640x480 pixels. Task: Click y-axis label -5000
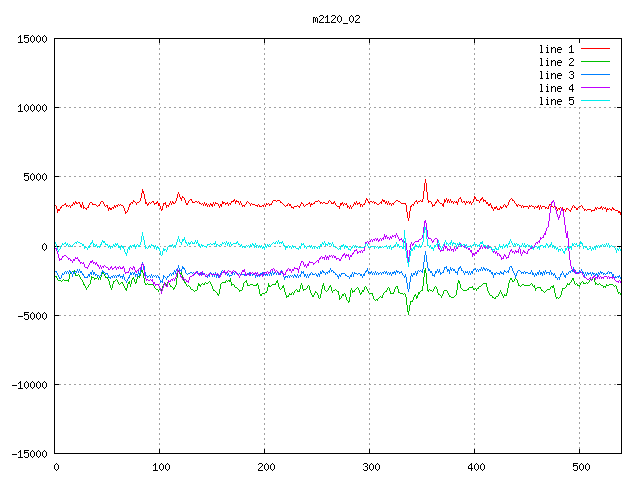(x=32, y=316)
